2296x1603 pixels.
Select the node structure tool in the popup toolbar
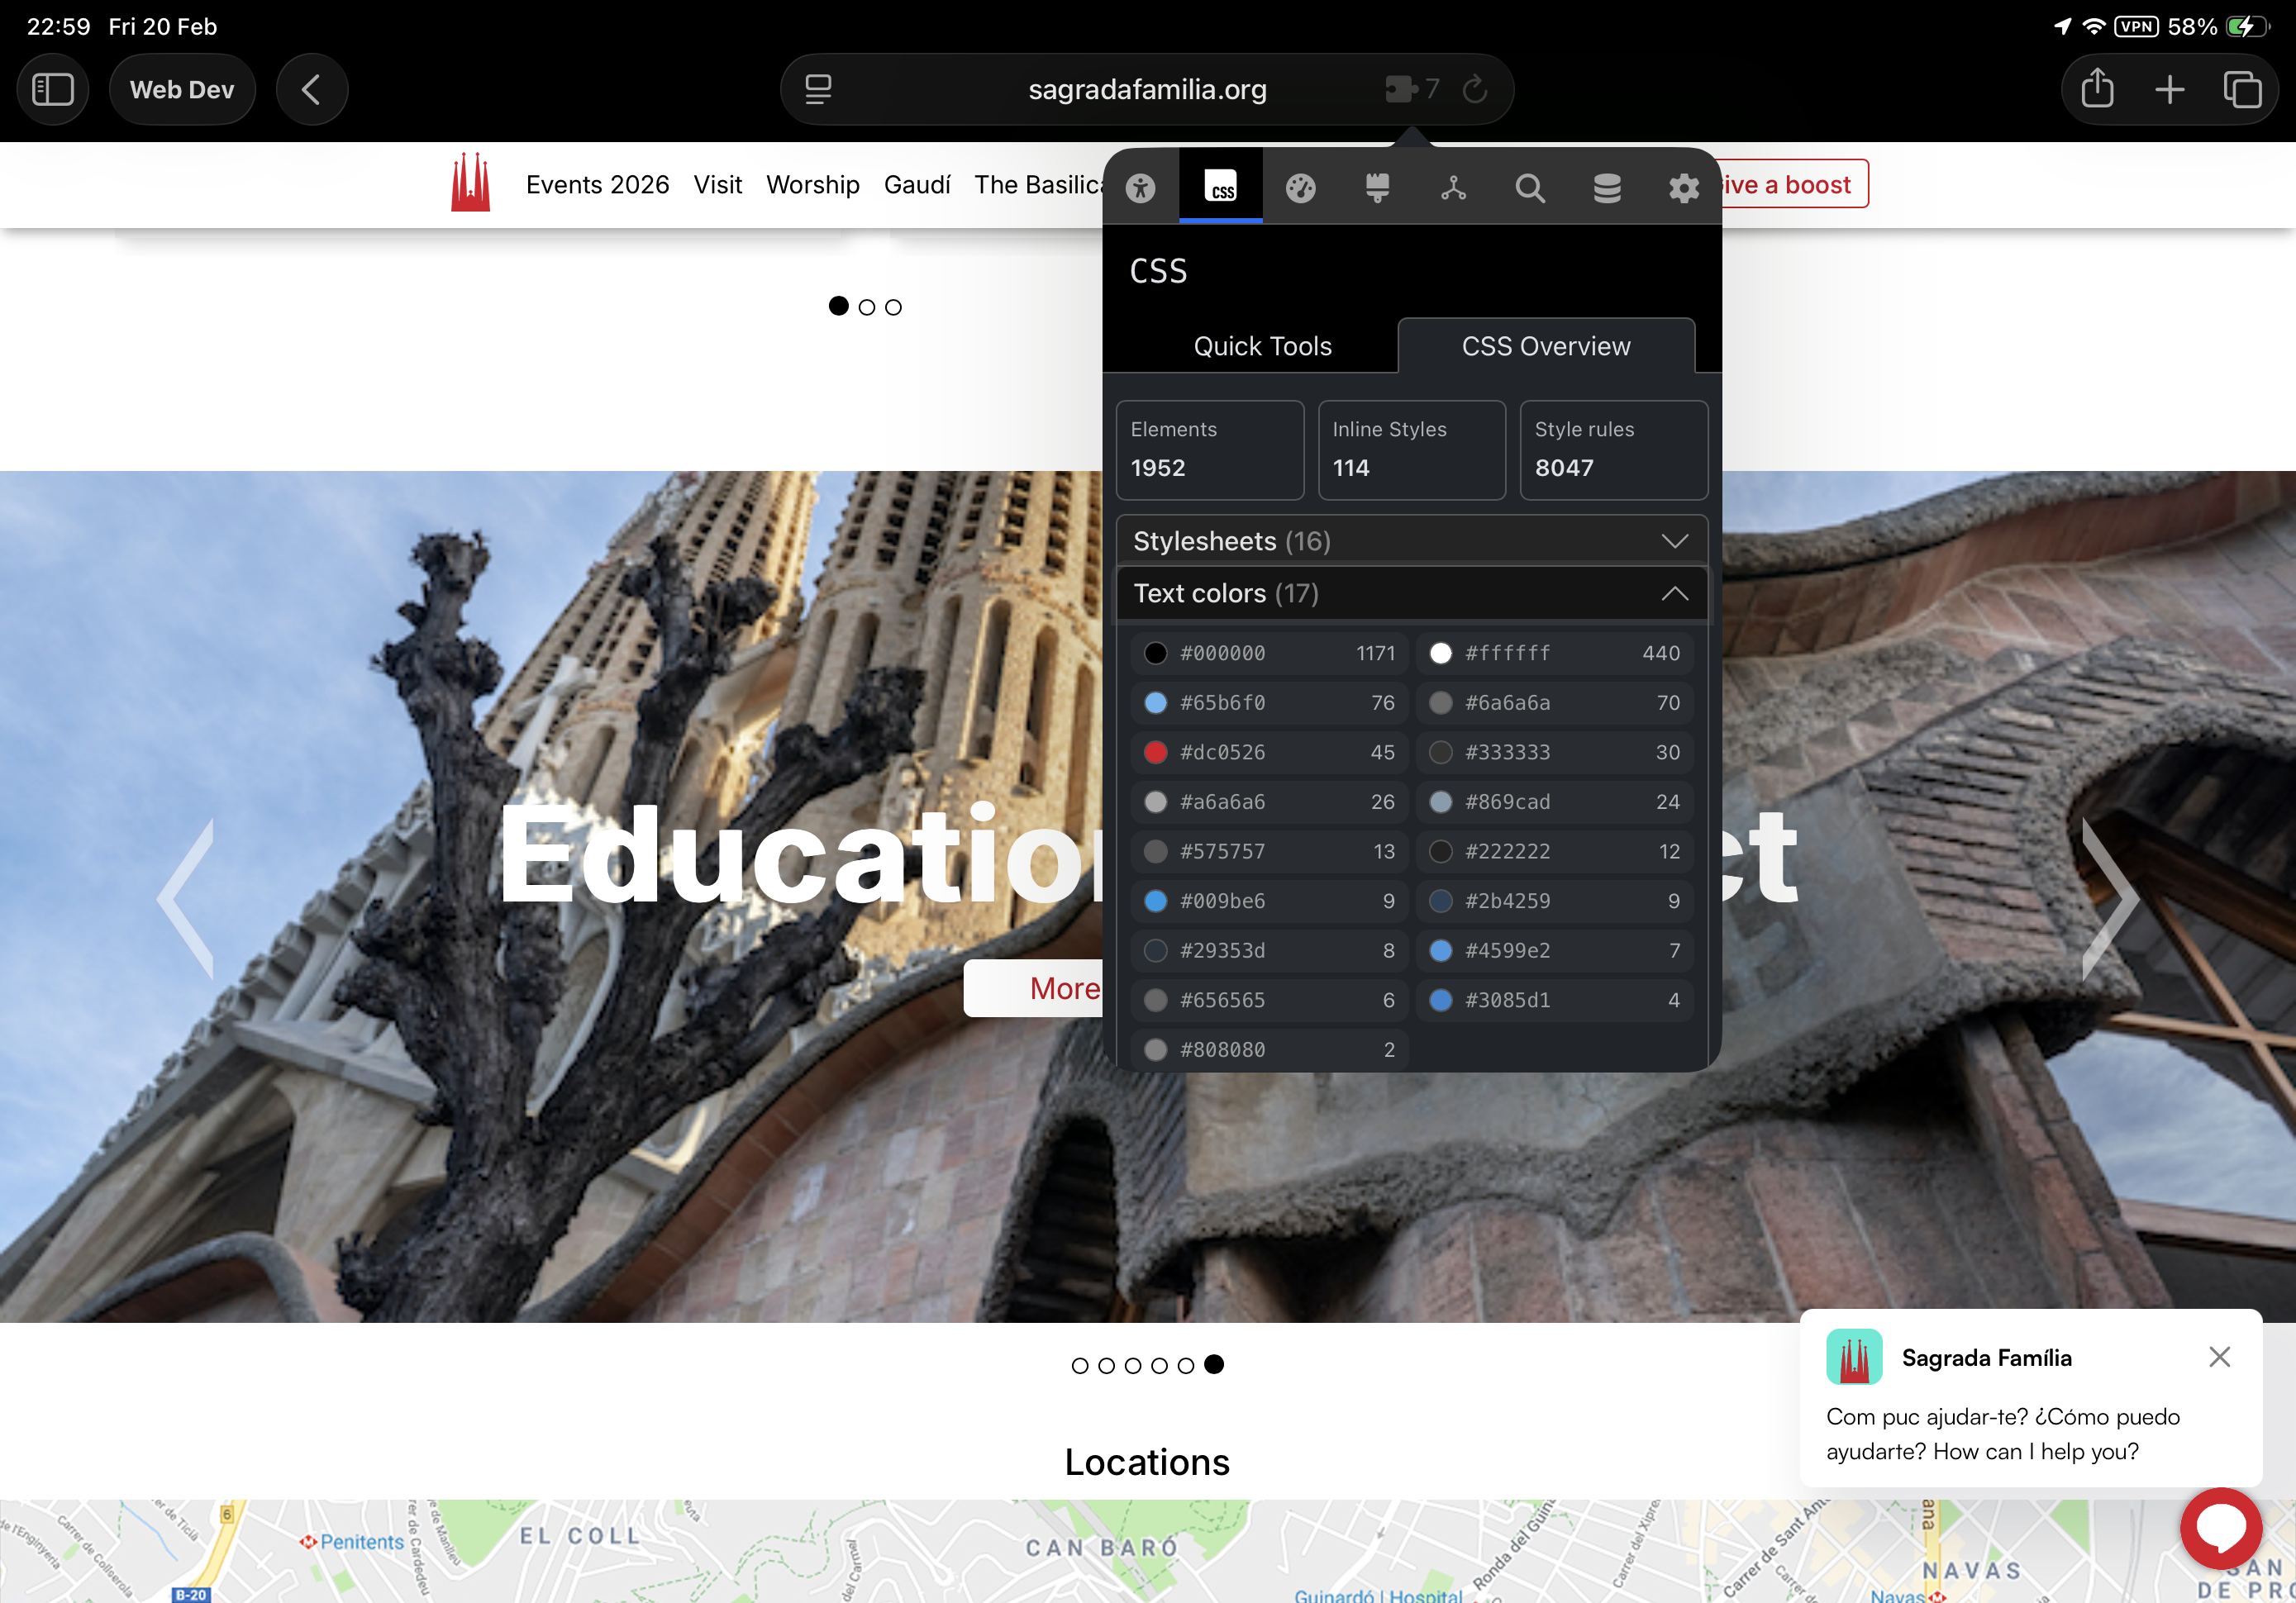pyautogui.click(x=1454, y=187)
